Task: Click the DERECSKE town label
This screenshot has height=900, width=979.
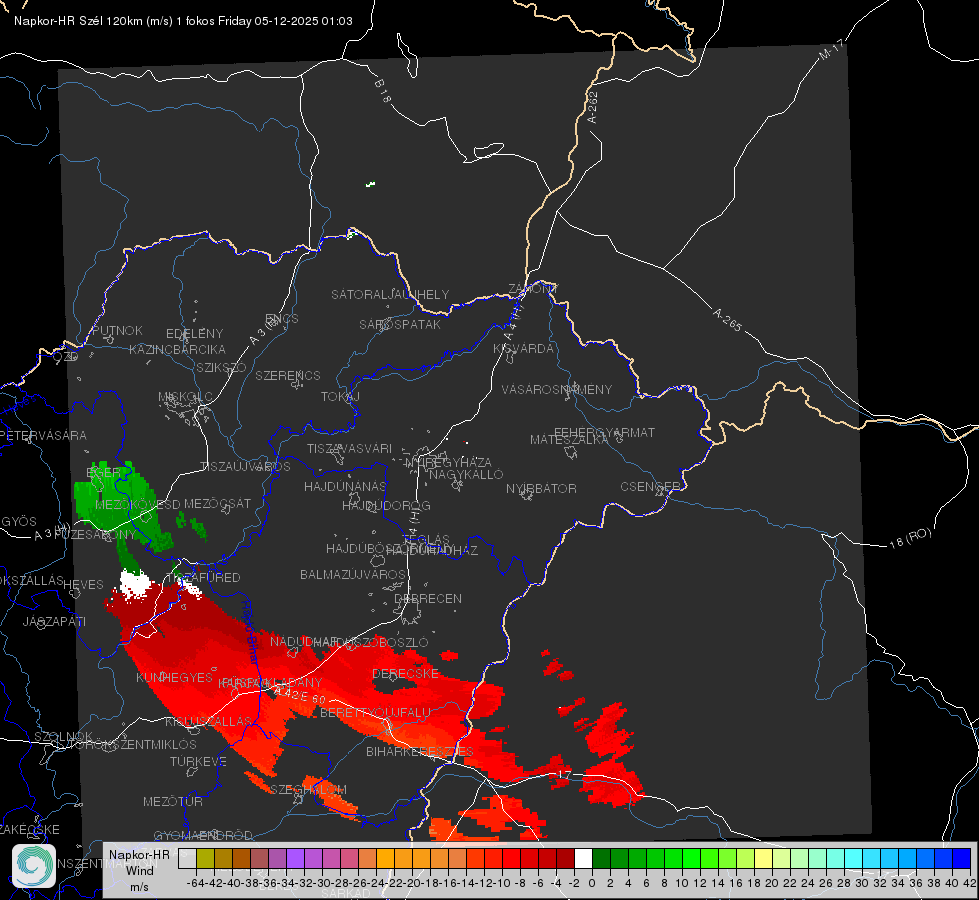Action: tap(405, 673)
